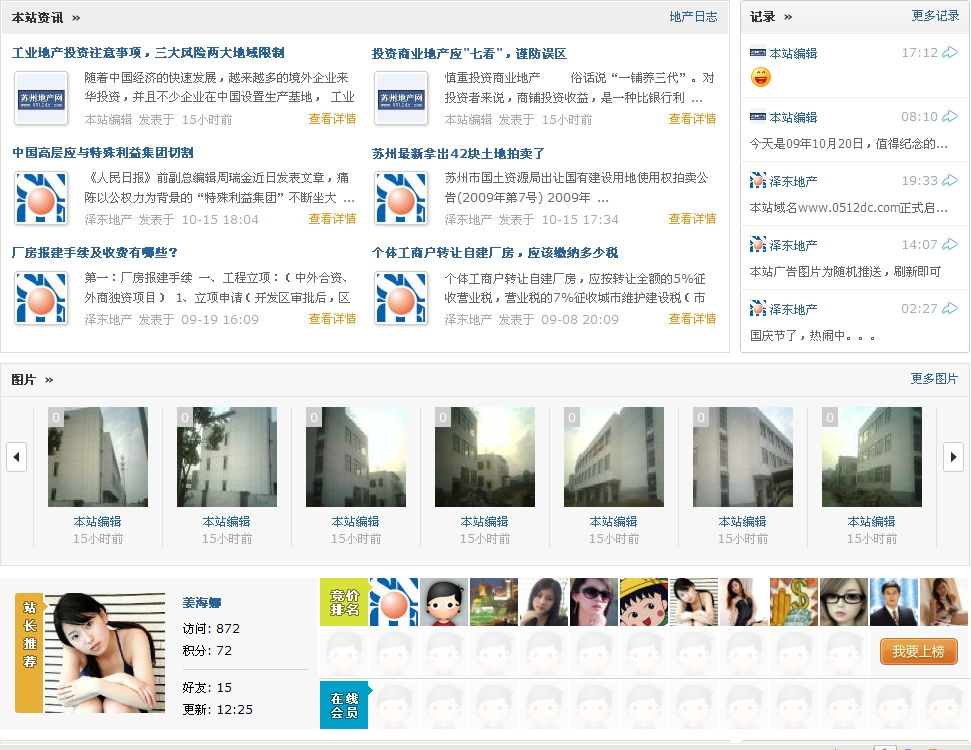Open the fifth building photo with red banner

click(x=614, y=457)
